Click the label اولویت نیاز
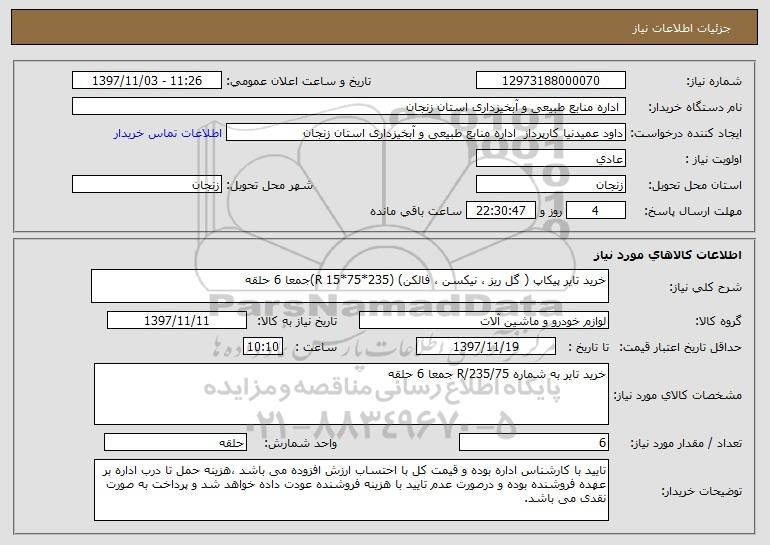This screenshot has height=545, width=770. pyautogui.click(x=714, y=159)
